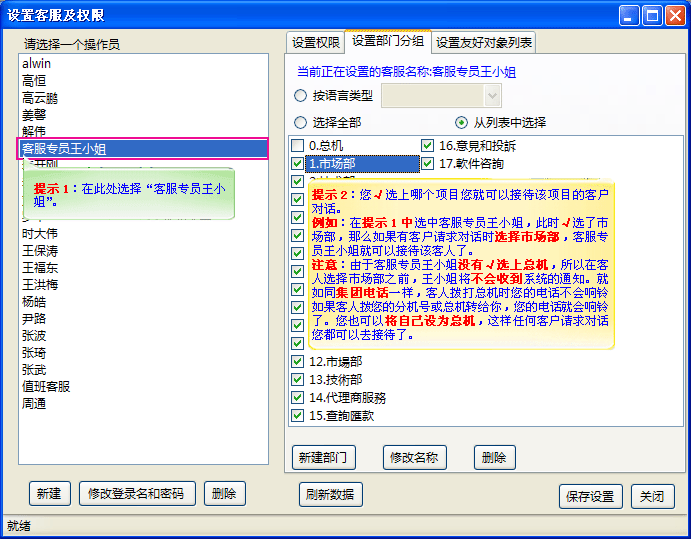Click the 修改名称 button
The height and width of the screenshot is (539, 691).
414,458
